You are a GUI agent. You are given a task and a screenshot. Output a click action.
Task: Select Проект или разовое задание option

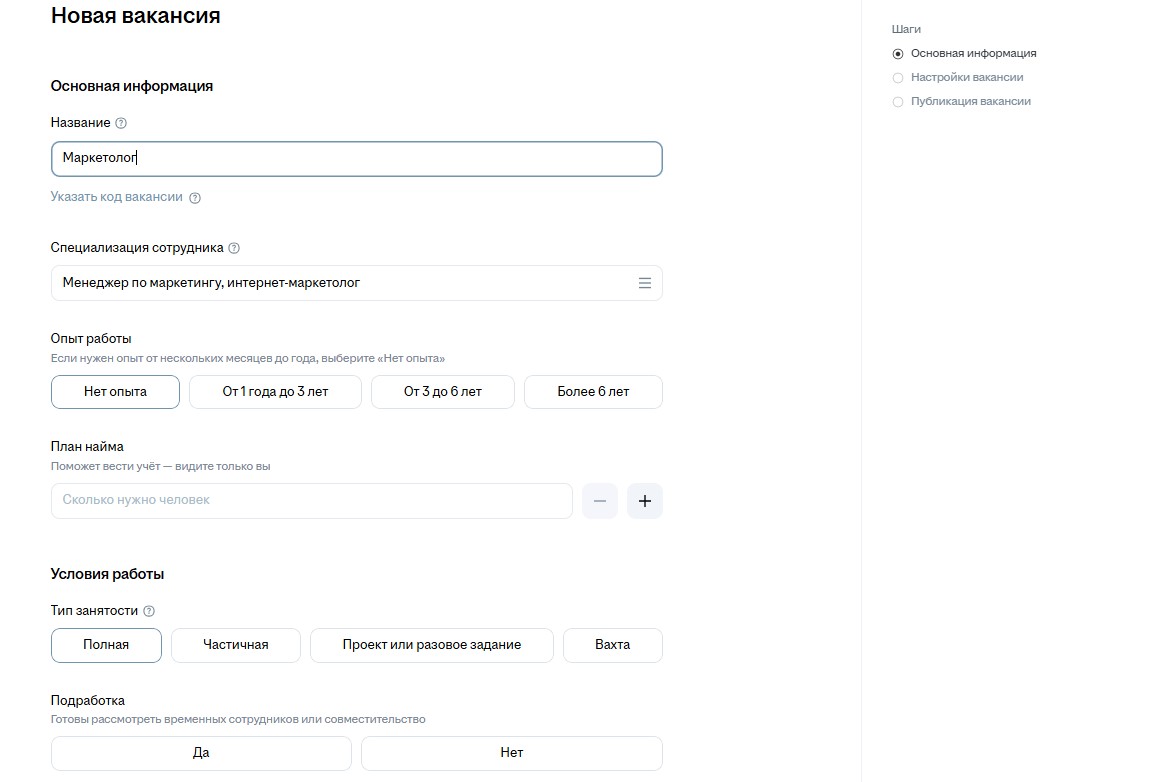pos(431,645)
